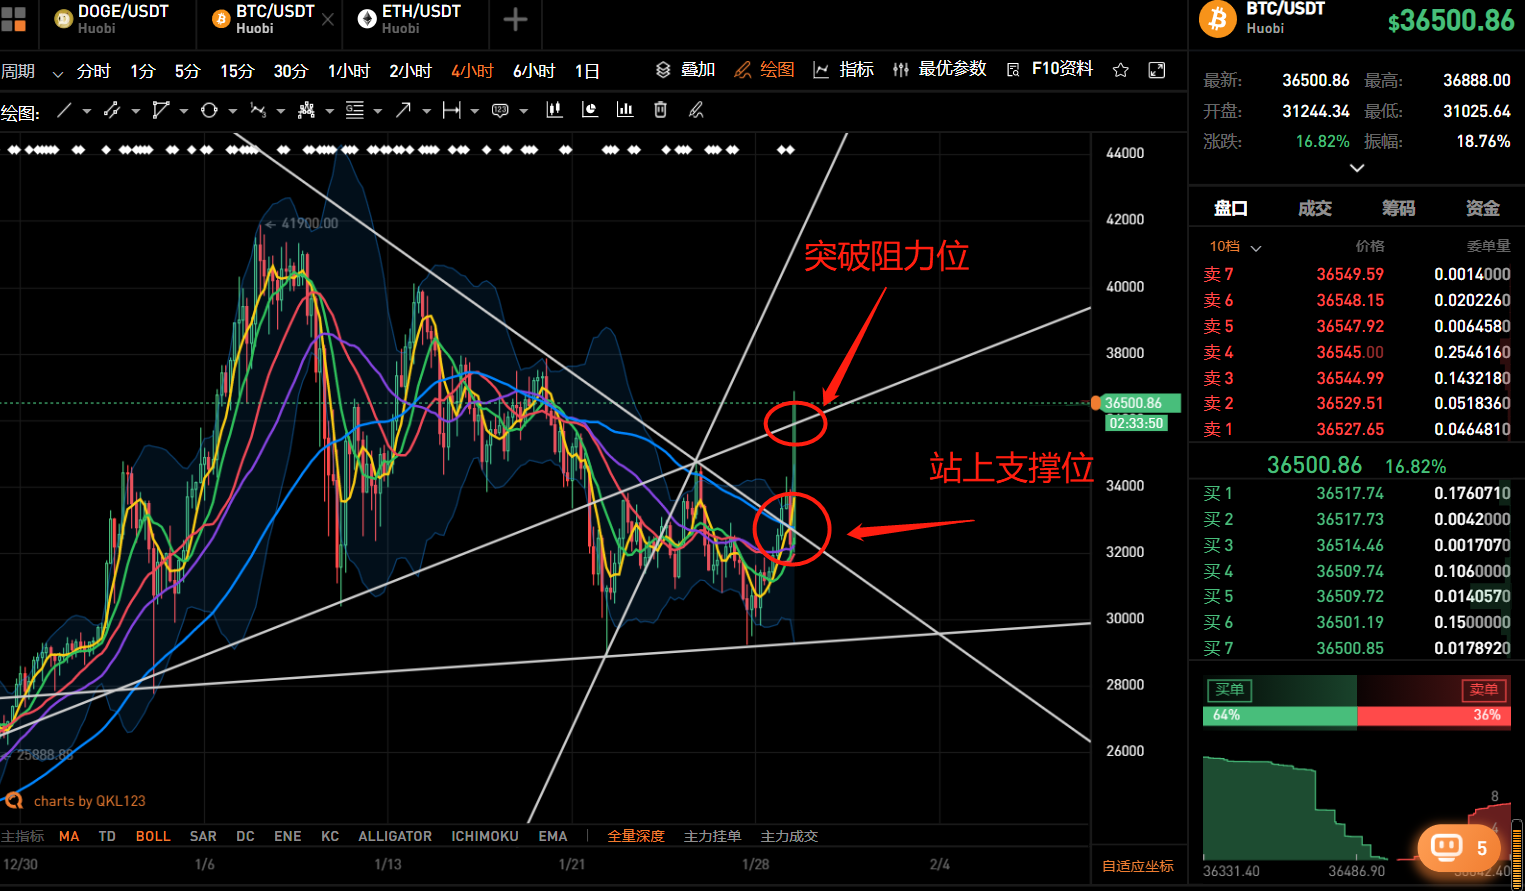Collapse the BTC/USDT stats panel chevron

[1356, 168]
